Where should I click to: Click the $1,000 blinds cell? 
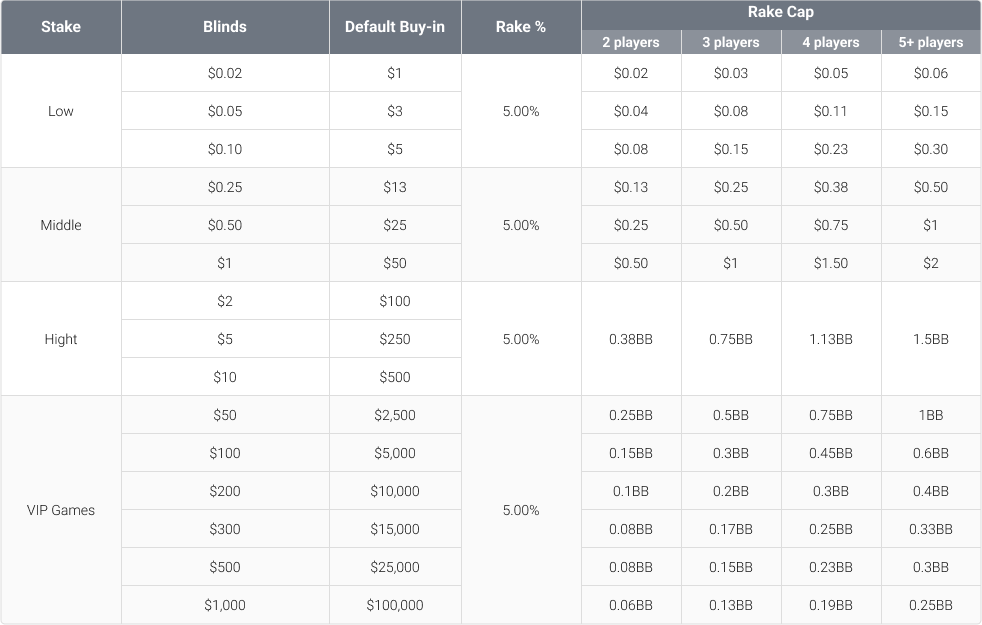tap(224, 604)
